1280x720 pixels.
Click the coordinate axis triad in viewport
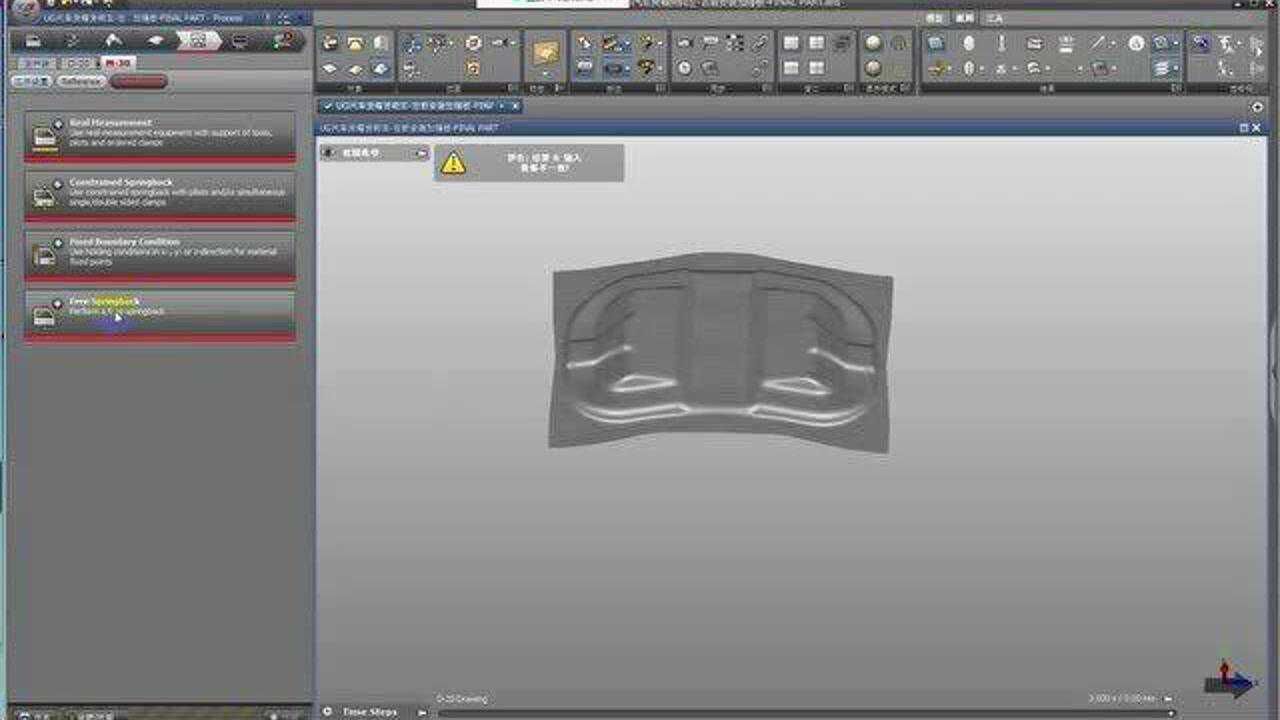(x=1228, y=680)
